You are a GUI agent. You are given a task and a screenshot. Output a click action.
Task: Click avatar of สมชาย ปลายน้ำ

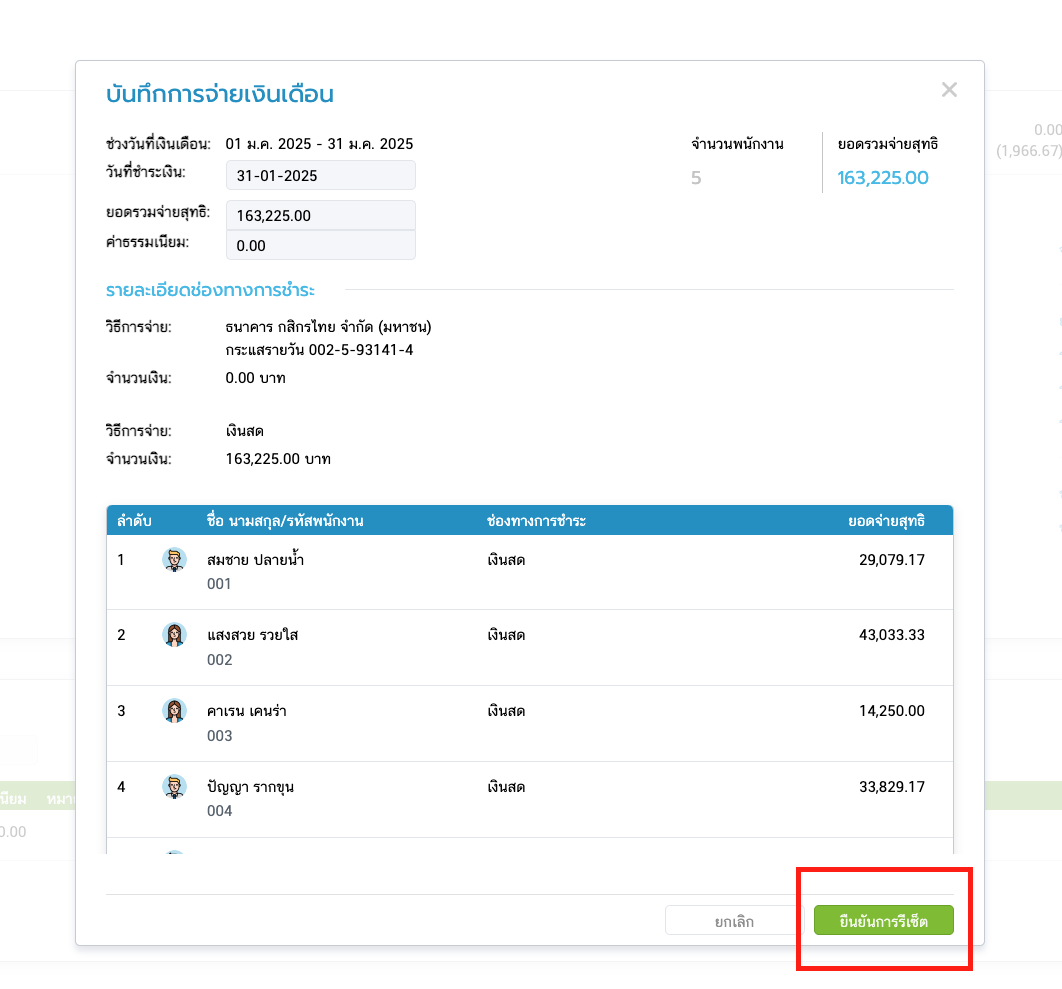pyautogui.click(x=174, y=560)
